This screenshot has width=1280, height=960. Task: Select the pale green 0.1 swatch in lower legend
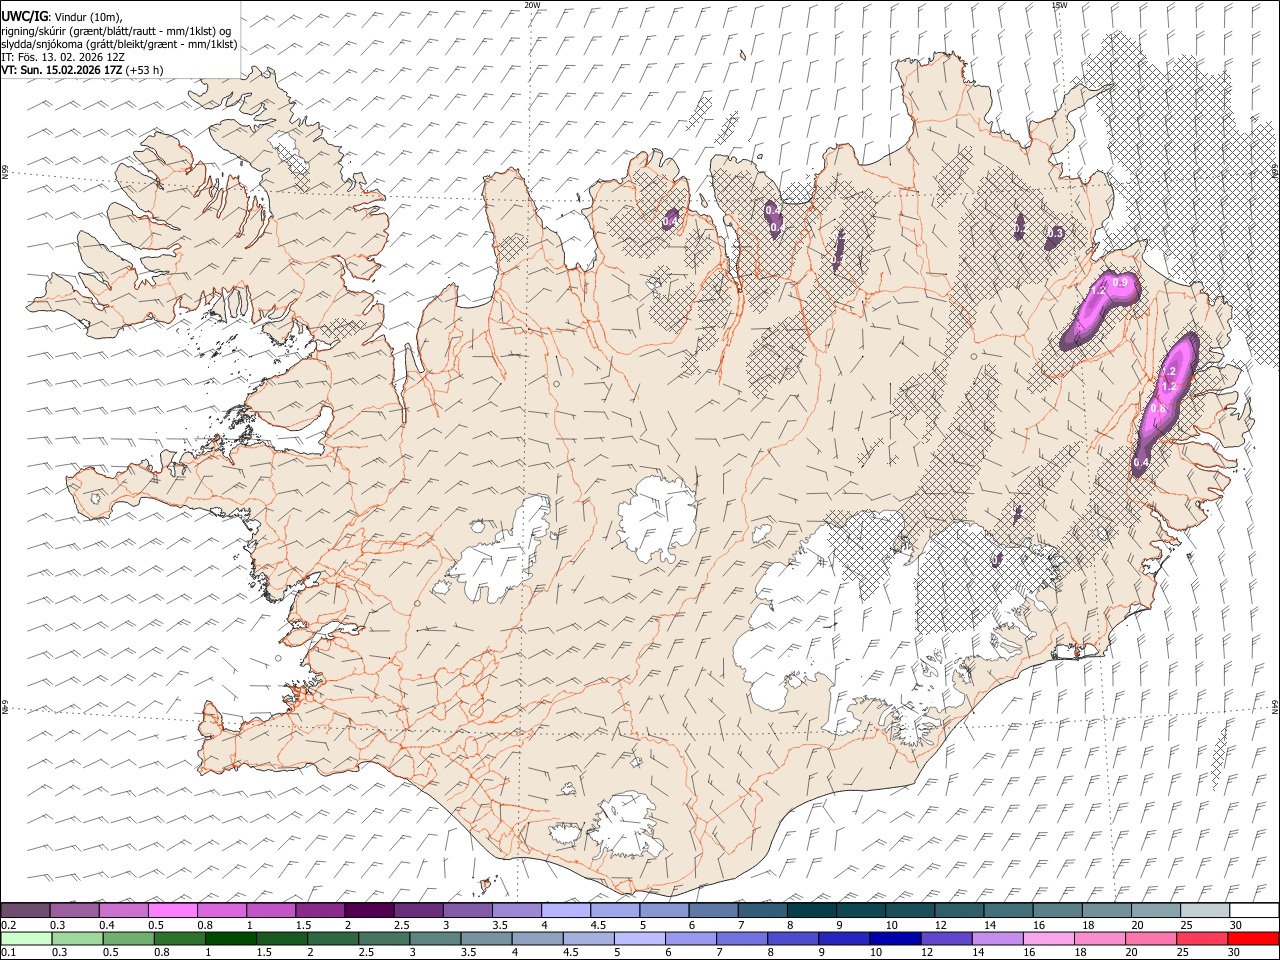coord(26,939)
